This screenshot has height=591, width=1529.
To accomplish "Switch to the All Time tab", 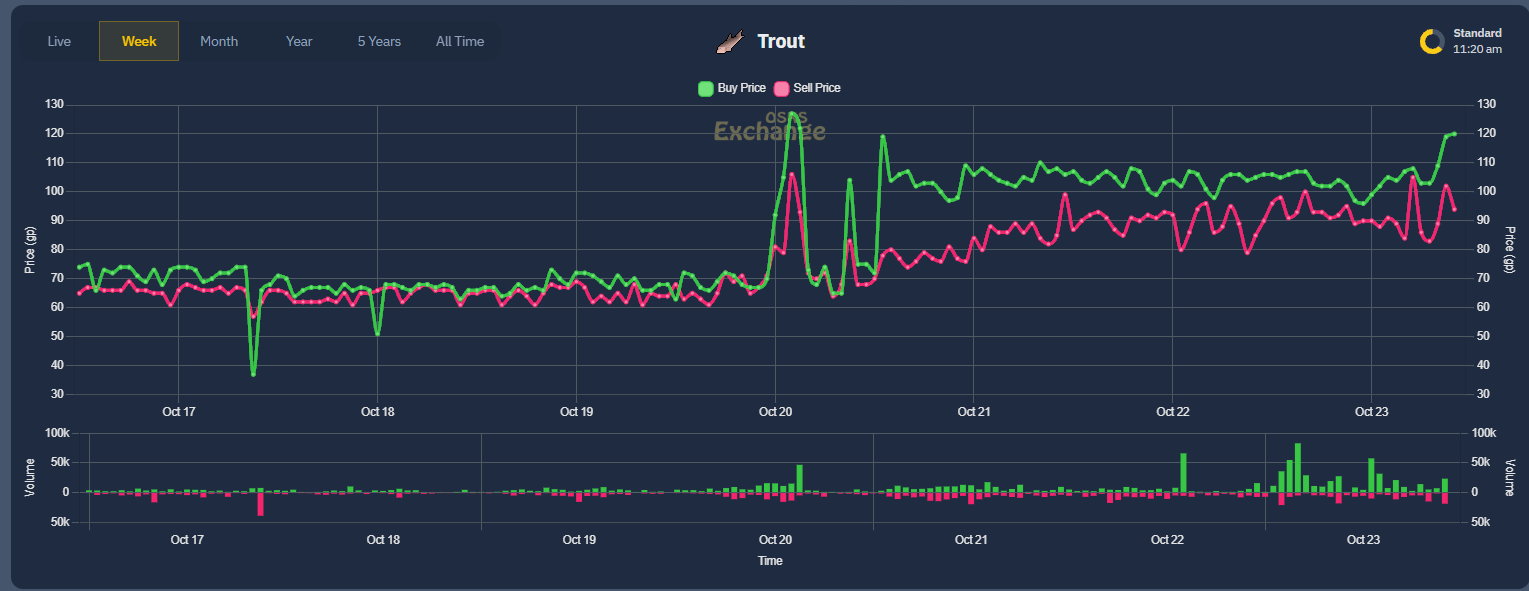I will 459,41.
